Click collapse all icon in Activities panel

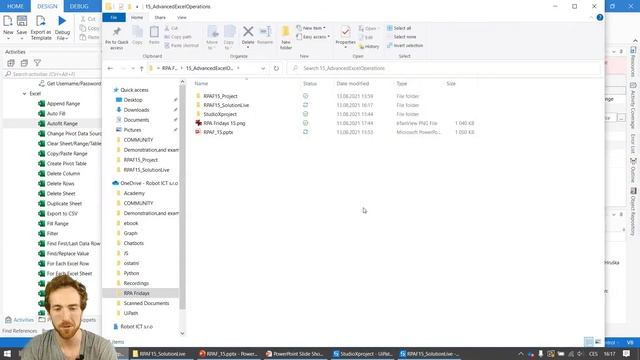pyautogui.click(x=24, y=63)
